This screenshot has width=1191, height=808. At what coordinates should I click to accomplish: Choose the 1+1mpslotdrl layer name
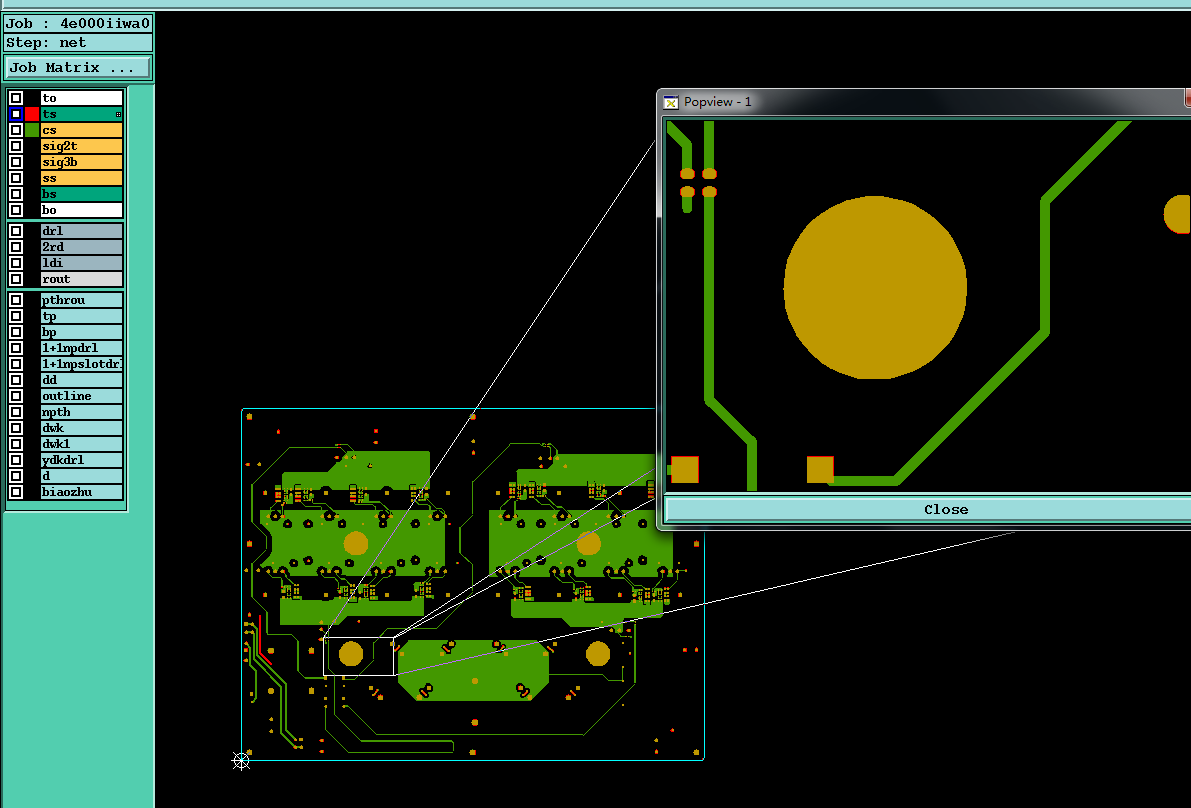(x=81, y=364)
